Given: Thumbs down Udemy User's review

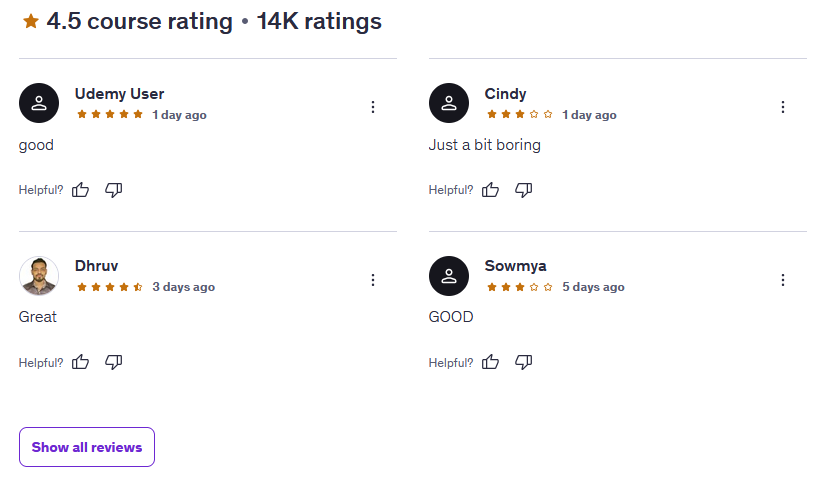Looking at the screenshot, I should click(114, 190).
